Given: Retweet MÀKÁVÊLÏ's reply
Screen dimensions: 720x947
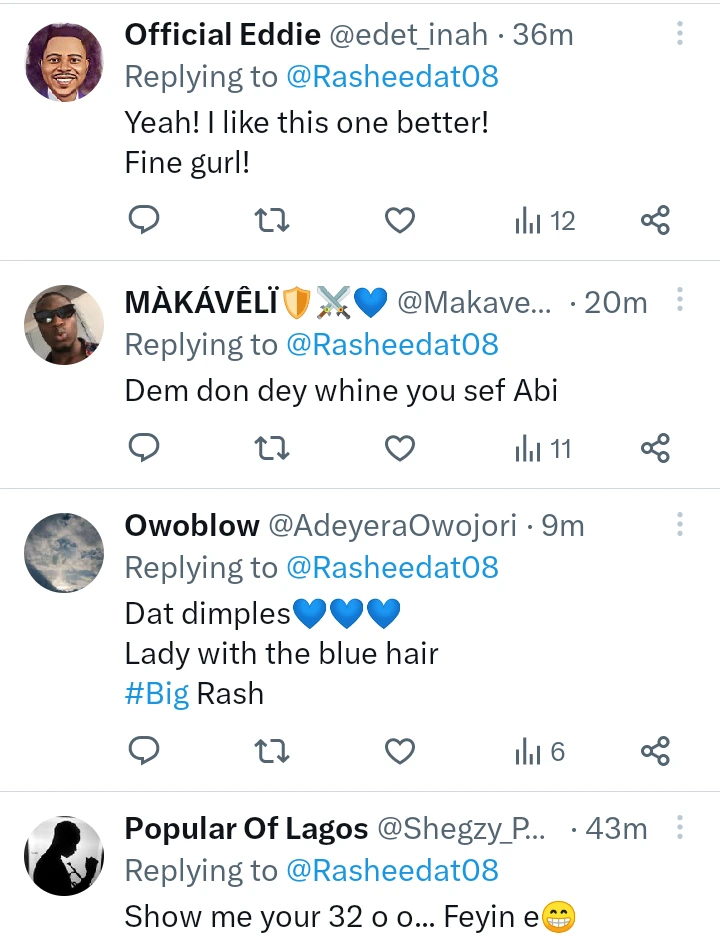Looking at the screenshot, I should [272, 449].
